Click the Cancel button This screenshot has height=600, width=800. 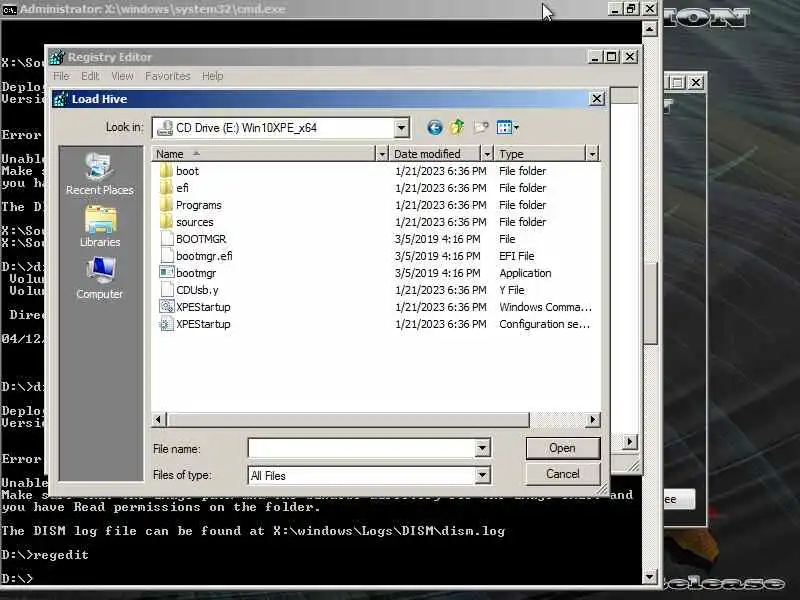563,474
